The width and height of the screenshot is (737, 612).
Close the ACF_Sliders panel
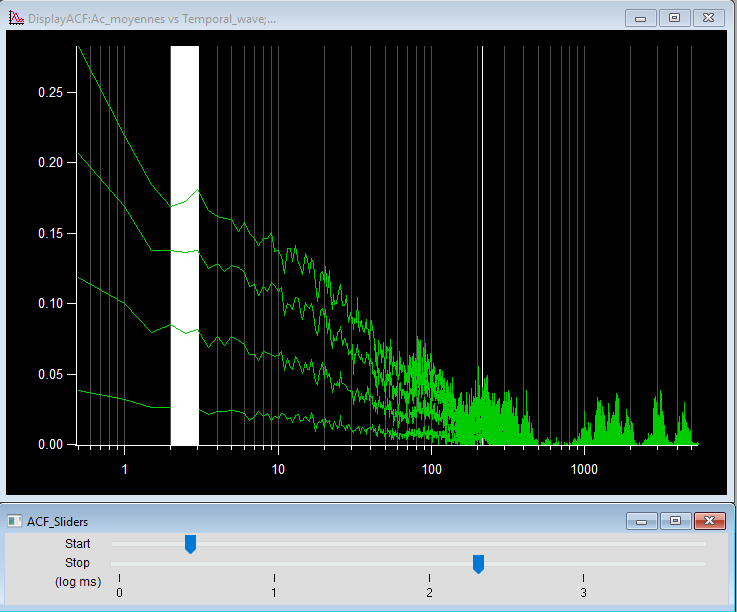click(x=709, y=521)
